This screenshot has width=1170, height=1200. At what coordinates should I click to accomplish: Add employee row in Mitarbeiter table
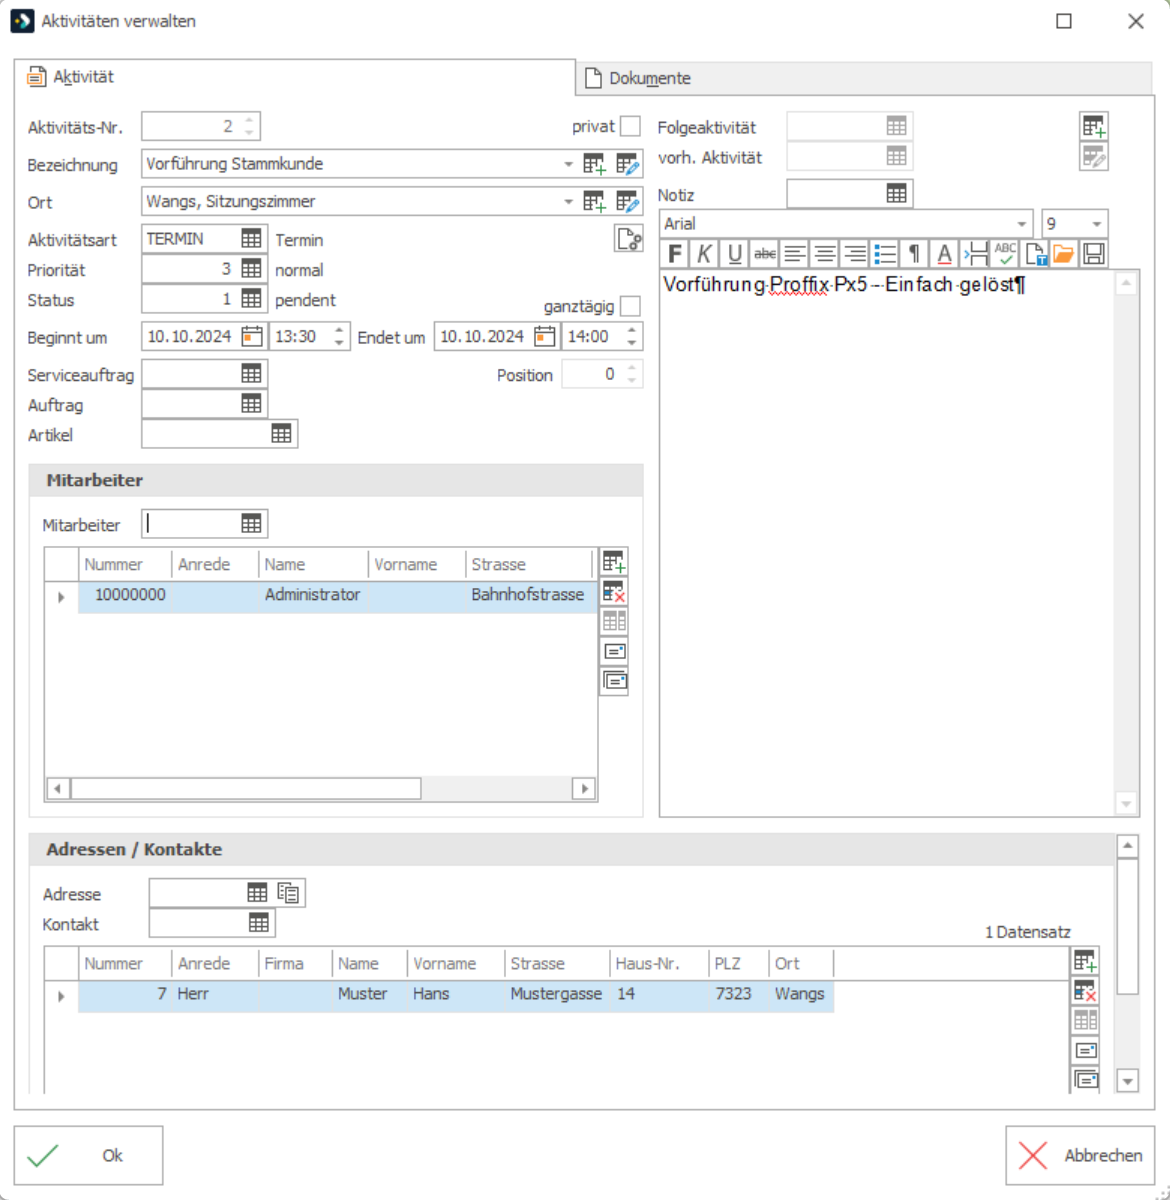pyautogui.click(x=614, y=561)
